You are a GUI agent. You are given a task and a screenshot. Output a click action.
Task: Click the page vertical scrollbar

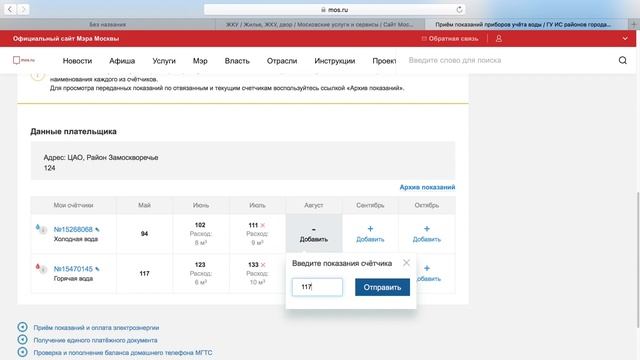(638, 260)
